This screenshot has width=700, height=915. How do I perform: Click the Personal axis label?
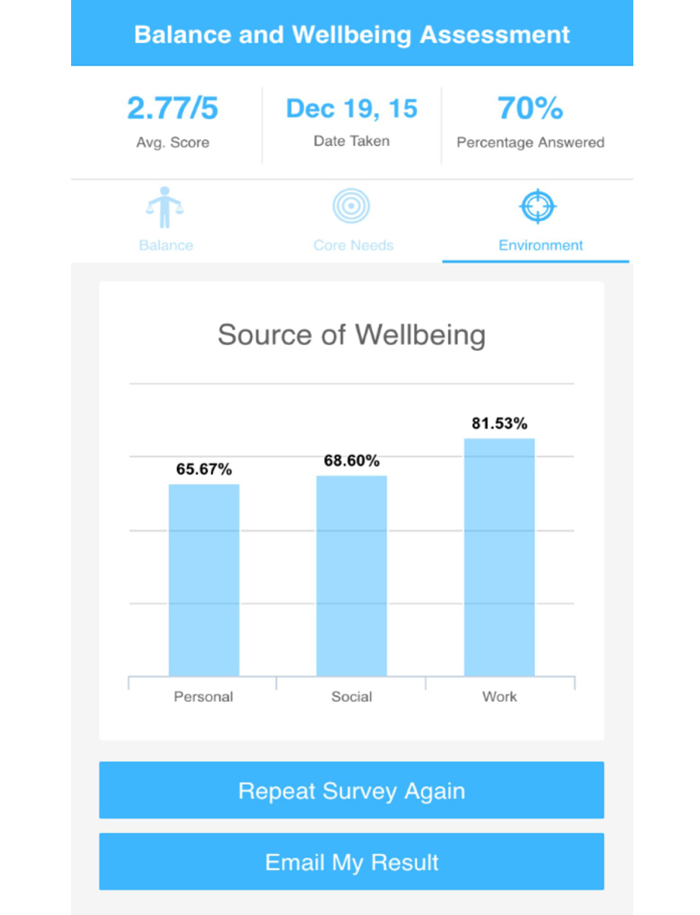tap(203, 697)
